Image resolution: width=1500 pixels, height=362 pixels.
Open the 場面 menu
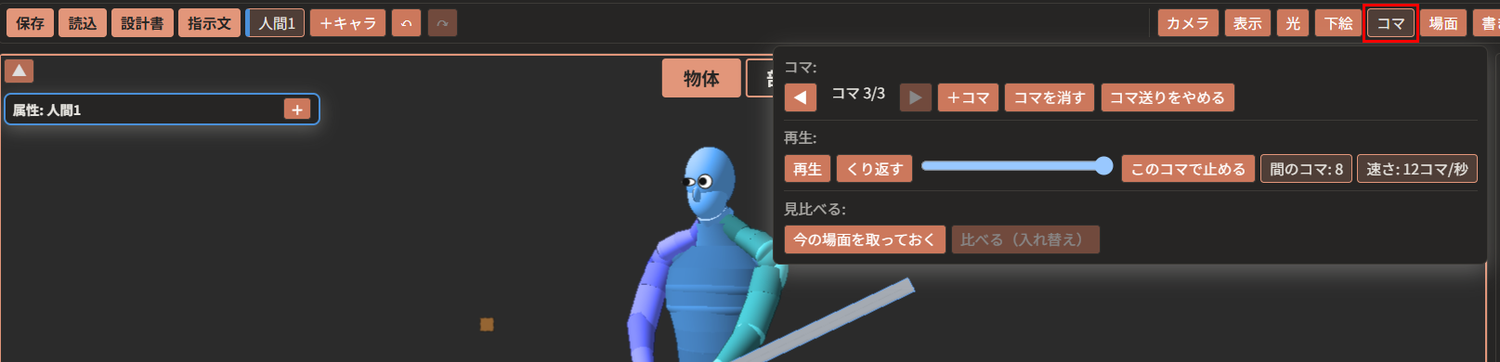[1443, 24]
